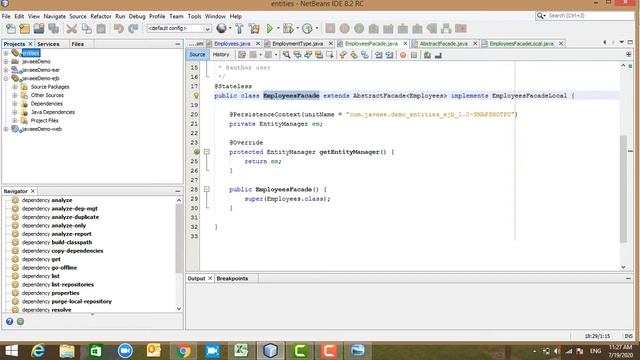Open Internet Explorer from the taskbar
640x360 pixels.
point(38,351)
